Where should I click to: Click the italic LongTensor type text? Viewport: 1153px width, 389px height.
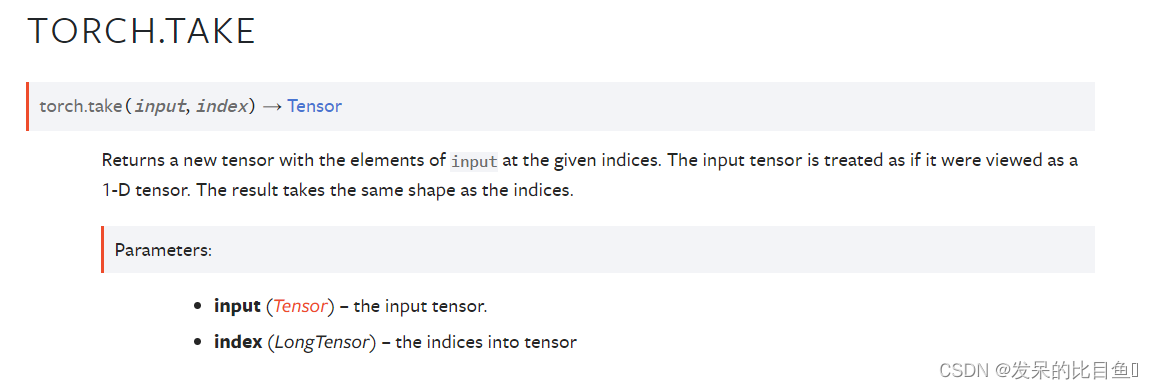320,342
